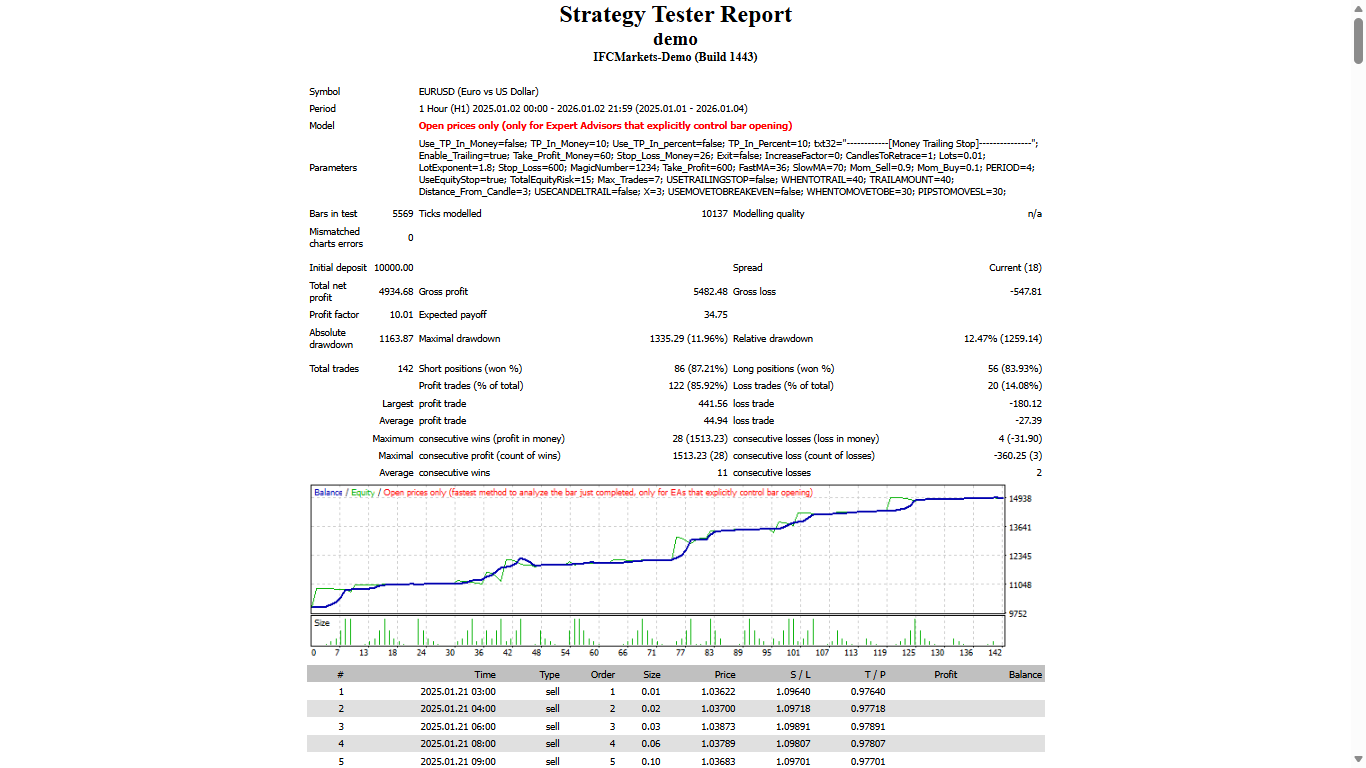Click Ticks modelled value "10137"

pyautogui.click(x=714, y=214)
